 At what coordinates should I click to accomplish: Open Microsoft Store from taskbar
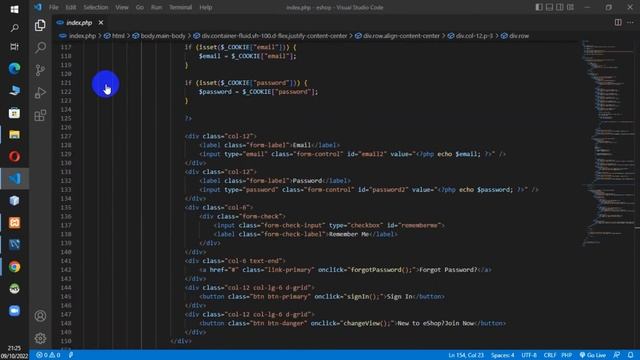[x=14, y=113]
